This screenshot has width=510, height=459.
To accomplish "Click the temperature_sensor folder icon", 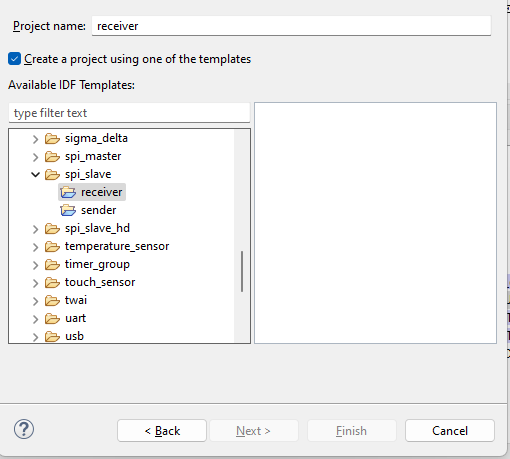I will click(52, 246).
